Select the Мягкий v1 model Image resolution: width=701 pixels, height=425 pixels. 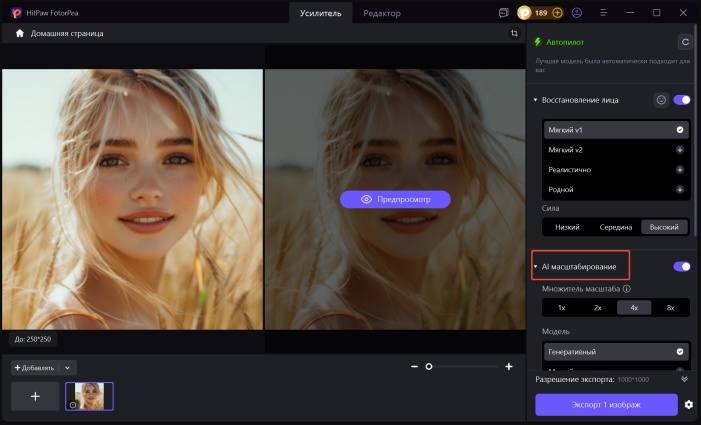click(616, 130)
